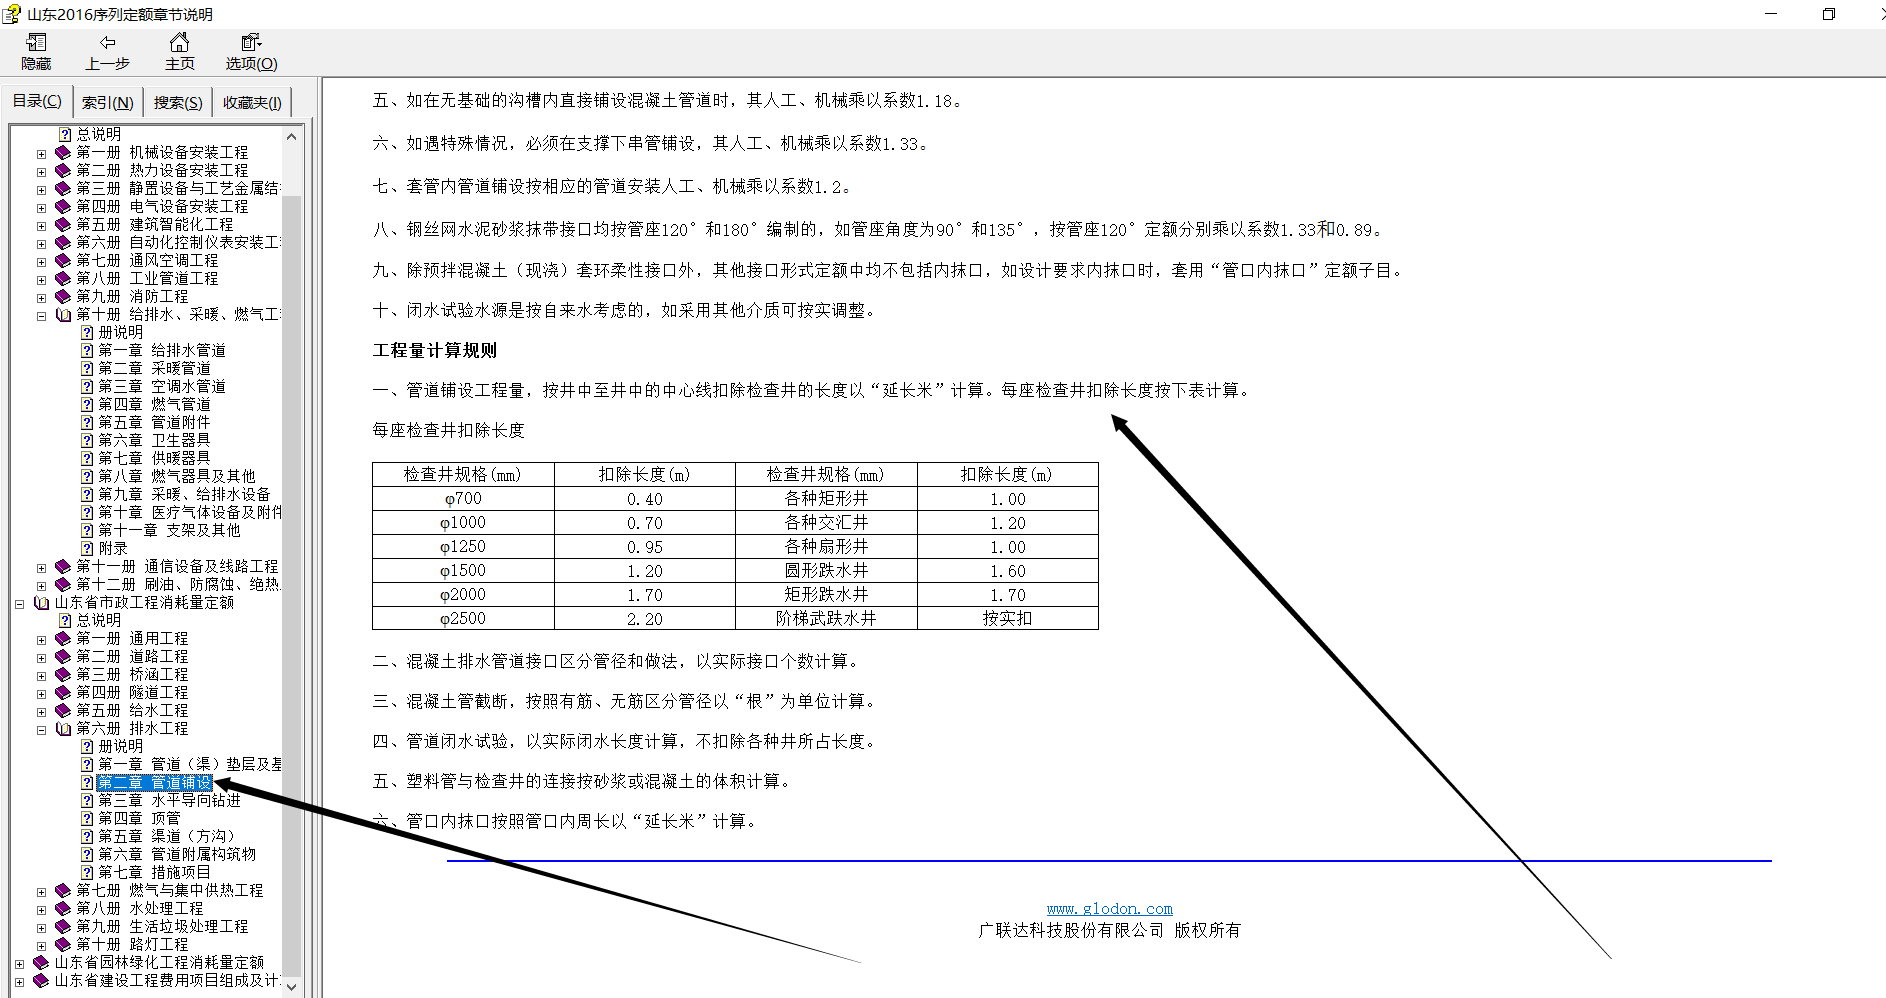Click the app help icon in title bar

click(11, 14)
